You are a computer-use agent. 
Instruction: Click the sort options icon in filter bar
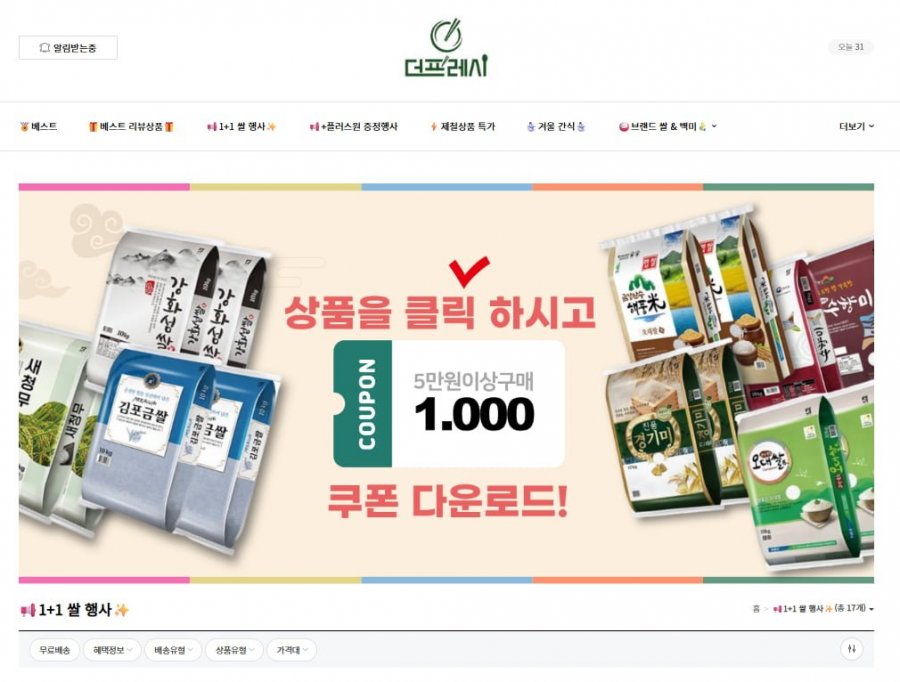[852, 649]
